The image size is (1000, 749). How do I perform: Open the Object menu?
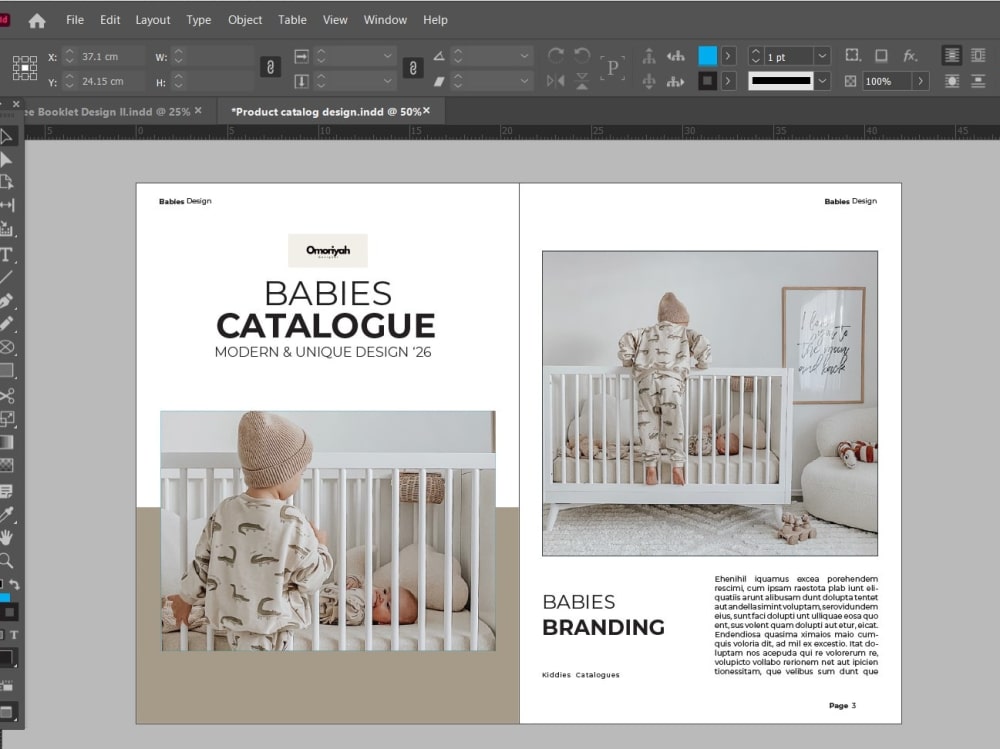pos(245,20)
